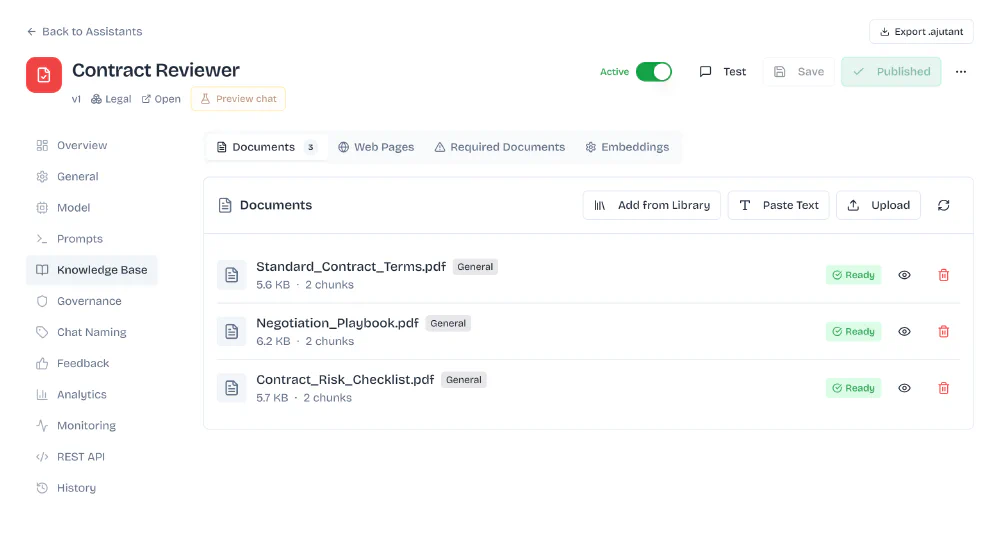Click the Contract_Risk_Checklist.pdf file name
1000x549 pixels.
coord(345,380)
